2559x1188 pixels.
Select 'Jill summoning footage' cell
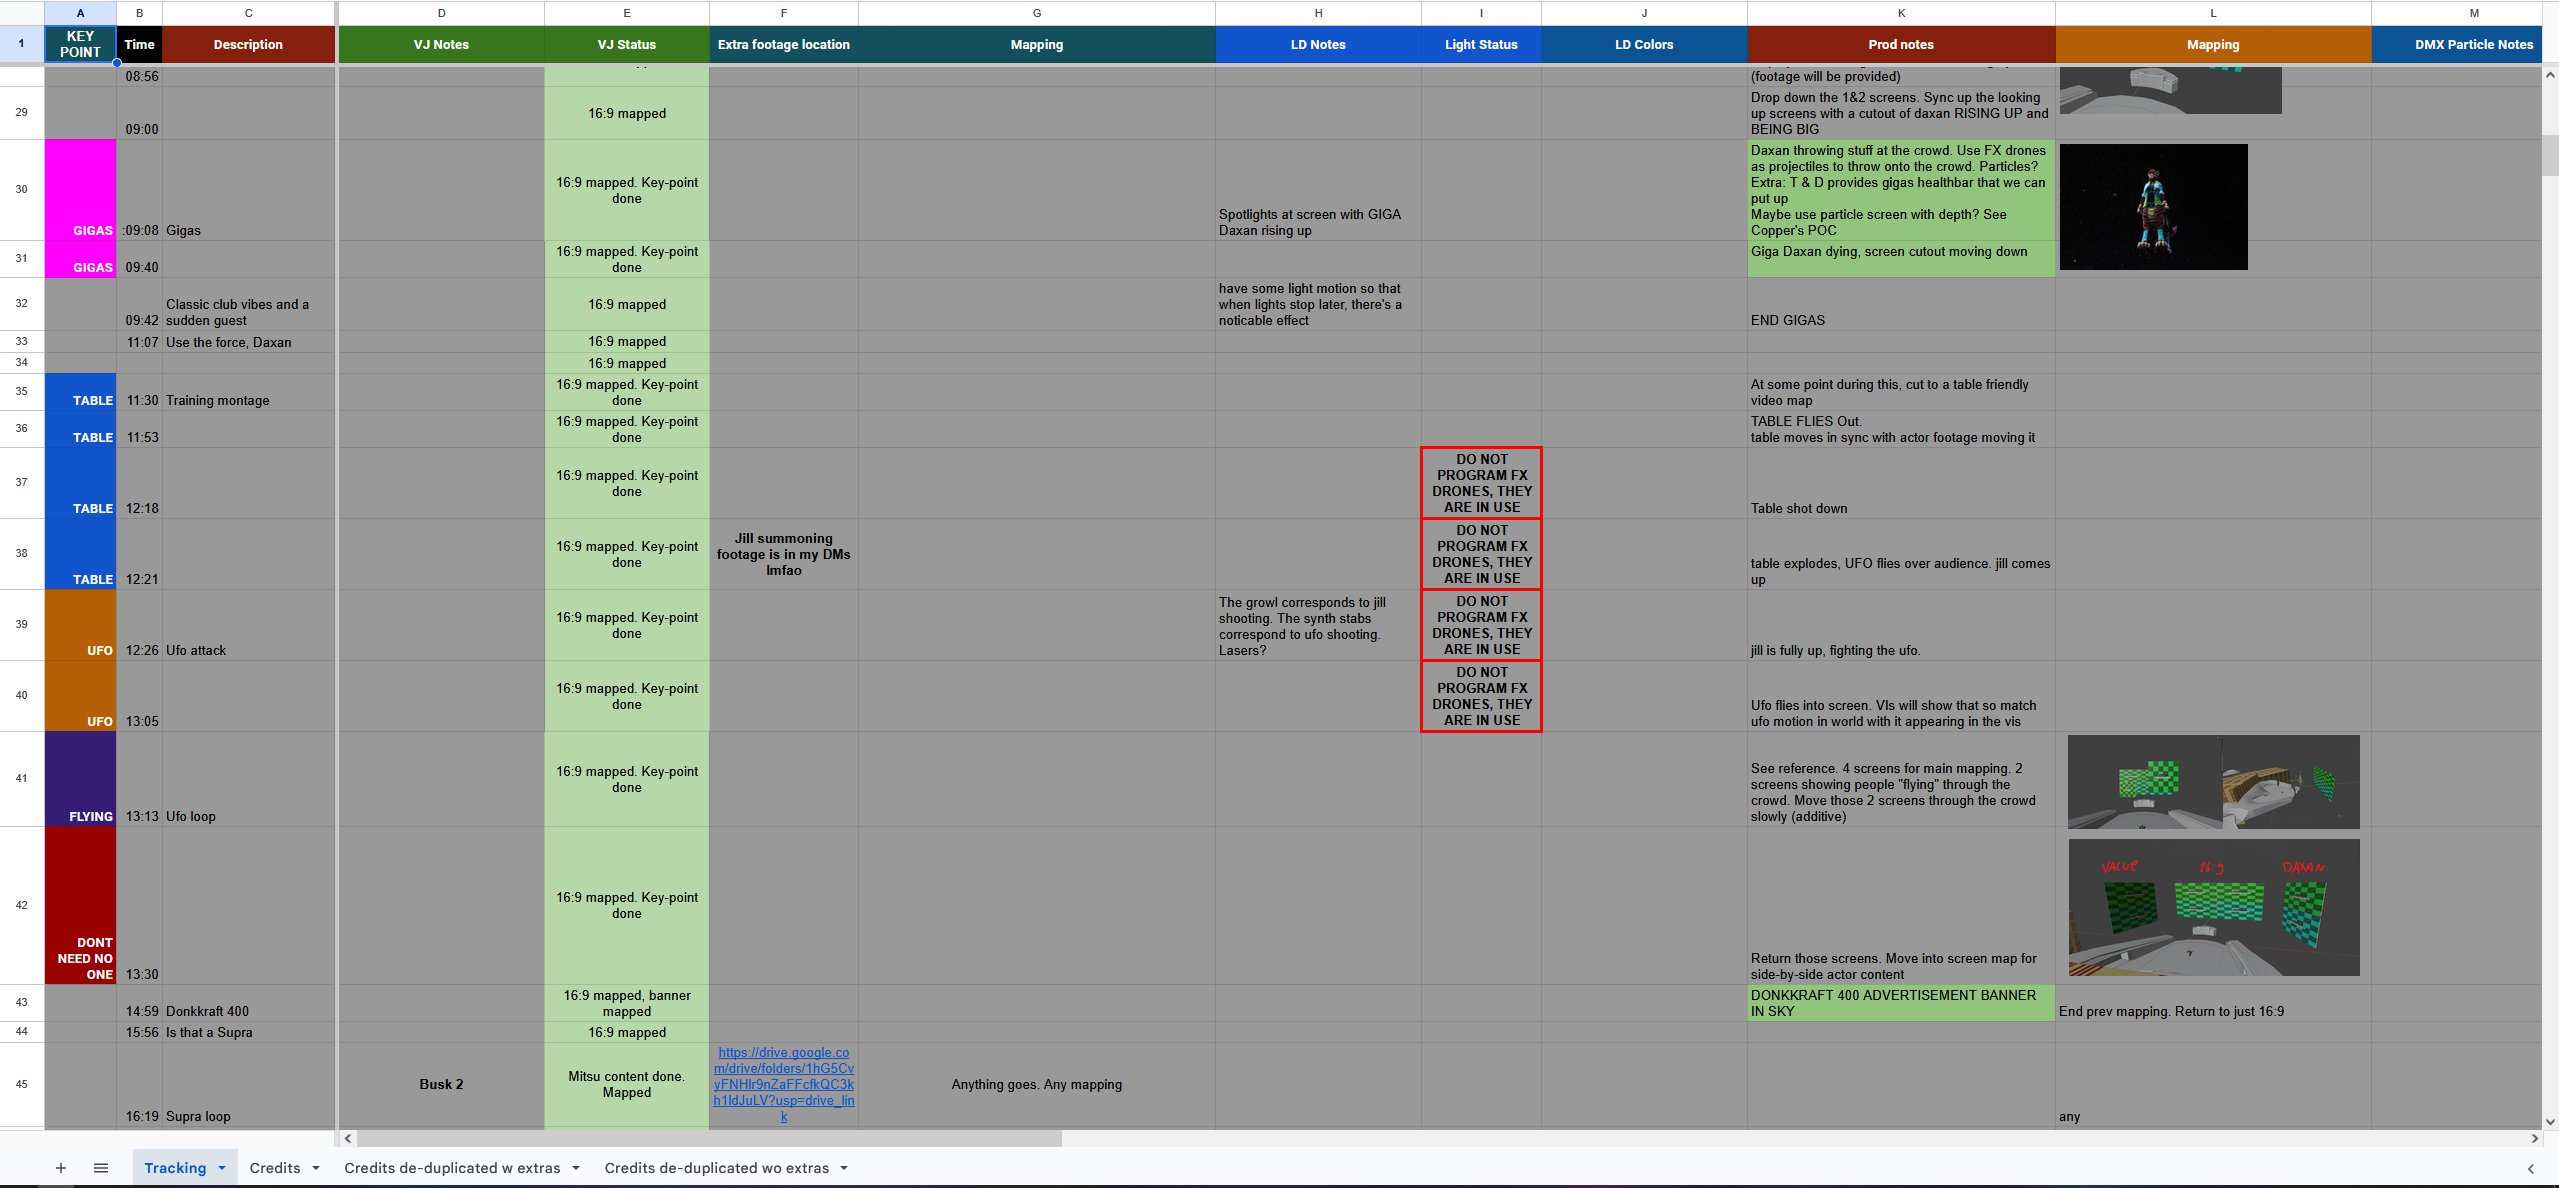(x=784, y=554)
